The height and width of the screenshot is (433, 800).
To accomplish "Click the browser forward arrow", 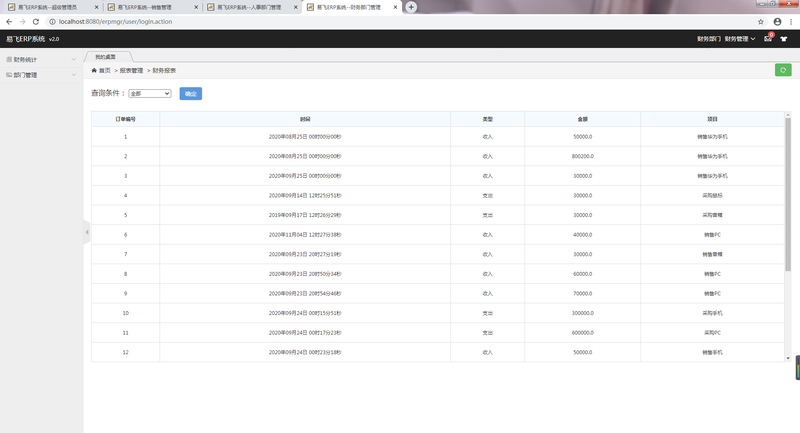I will [22, 21].
